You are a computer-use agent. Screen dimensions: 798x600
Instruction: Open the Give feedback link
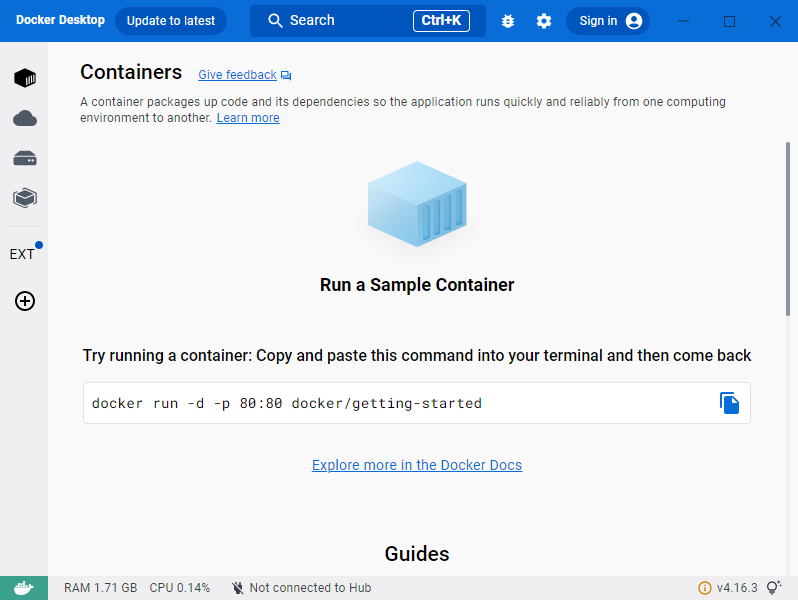click(237, 75)
